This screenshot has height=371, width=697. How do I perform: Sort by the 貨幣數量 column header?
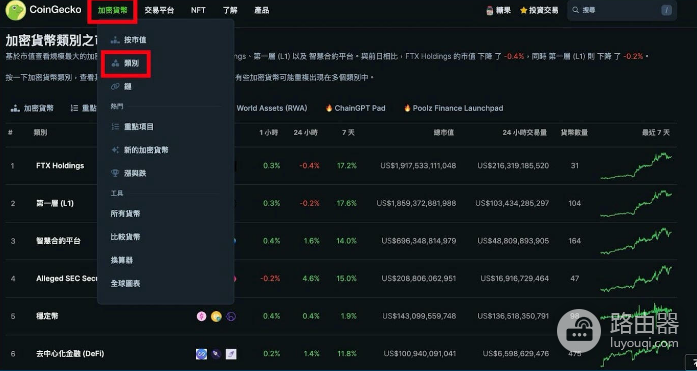tap(574, 132)
